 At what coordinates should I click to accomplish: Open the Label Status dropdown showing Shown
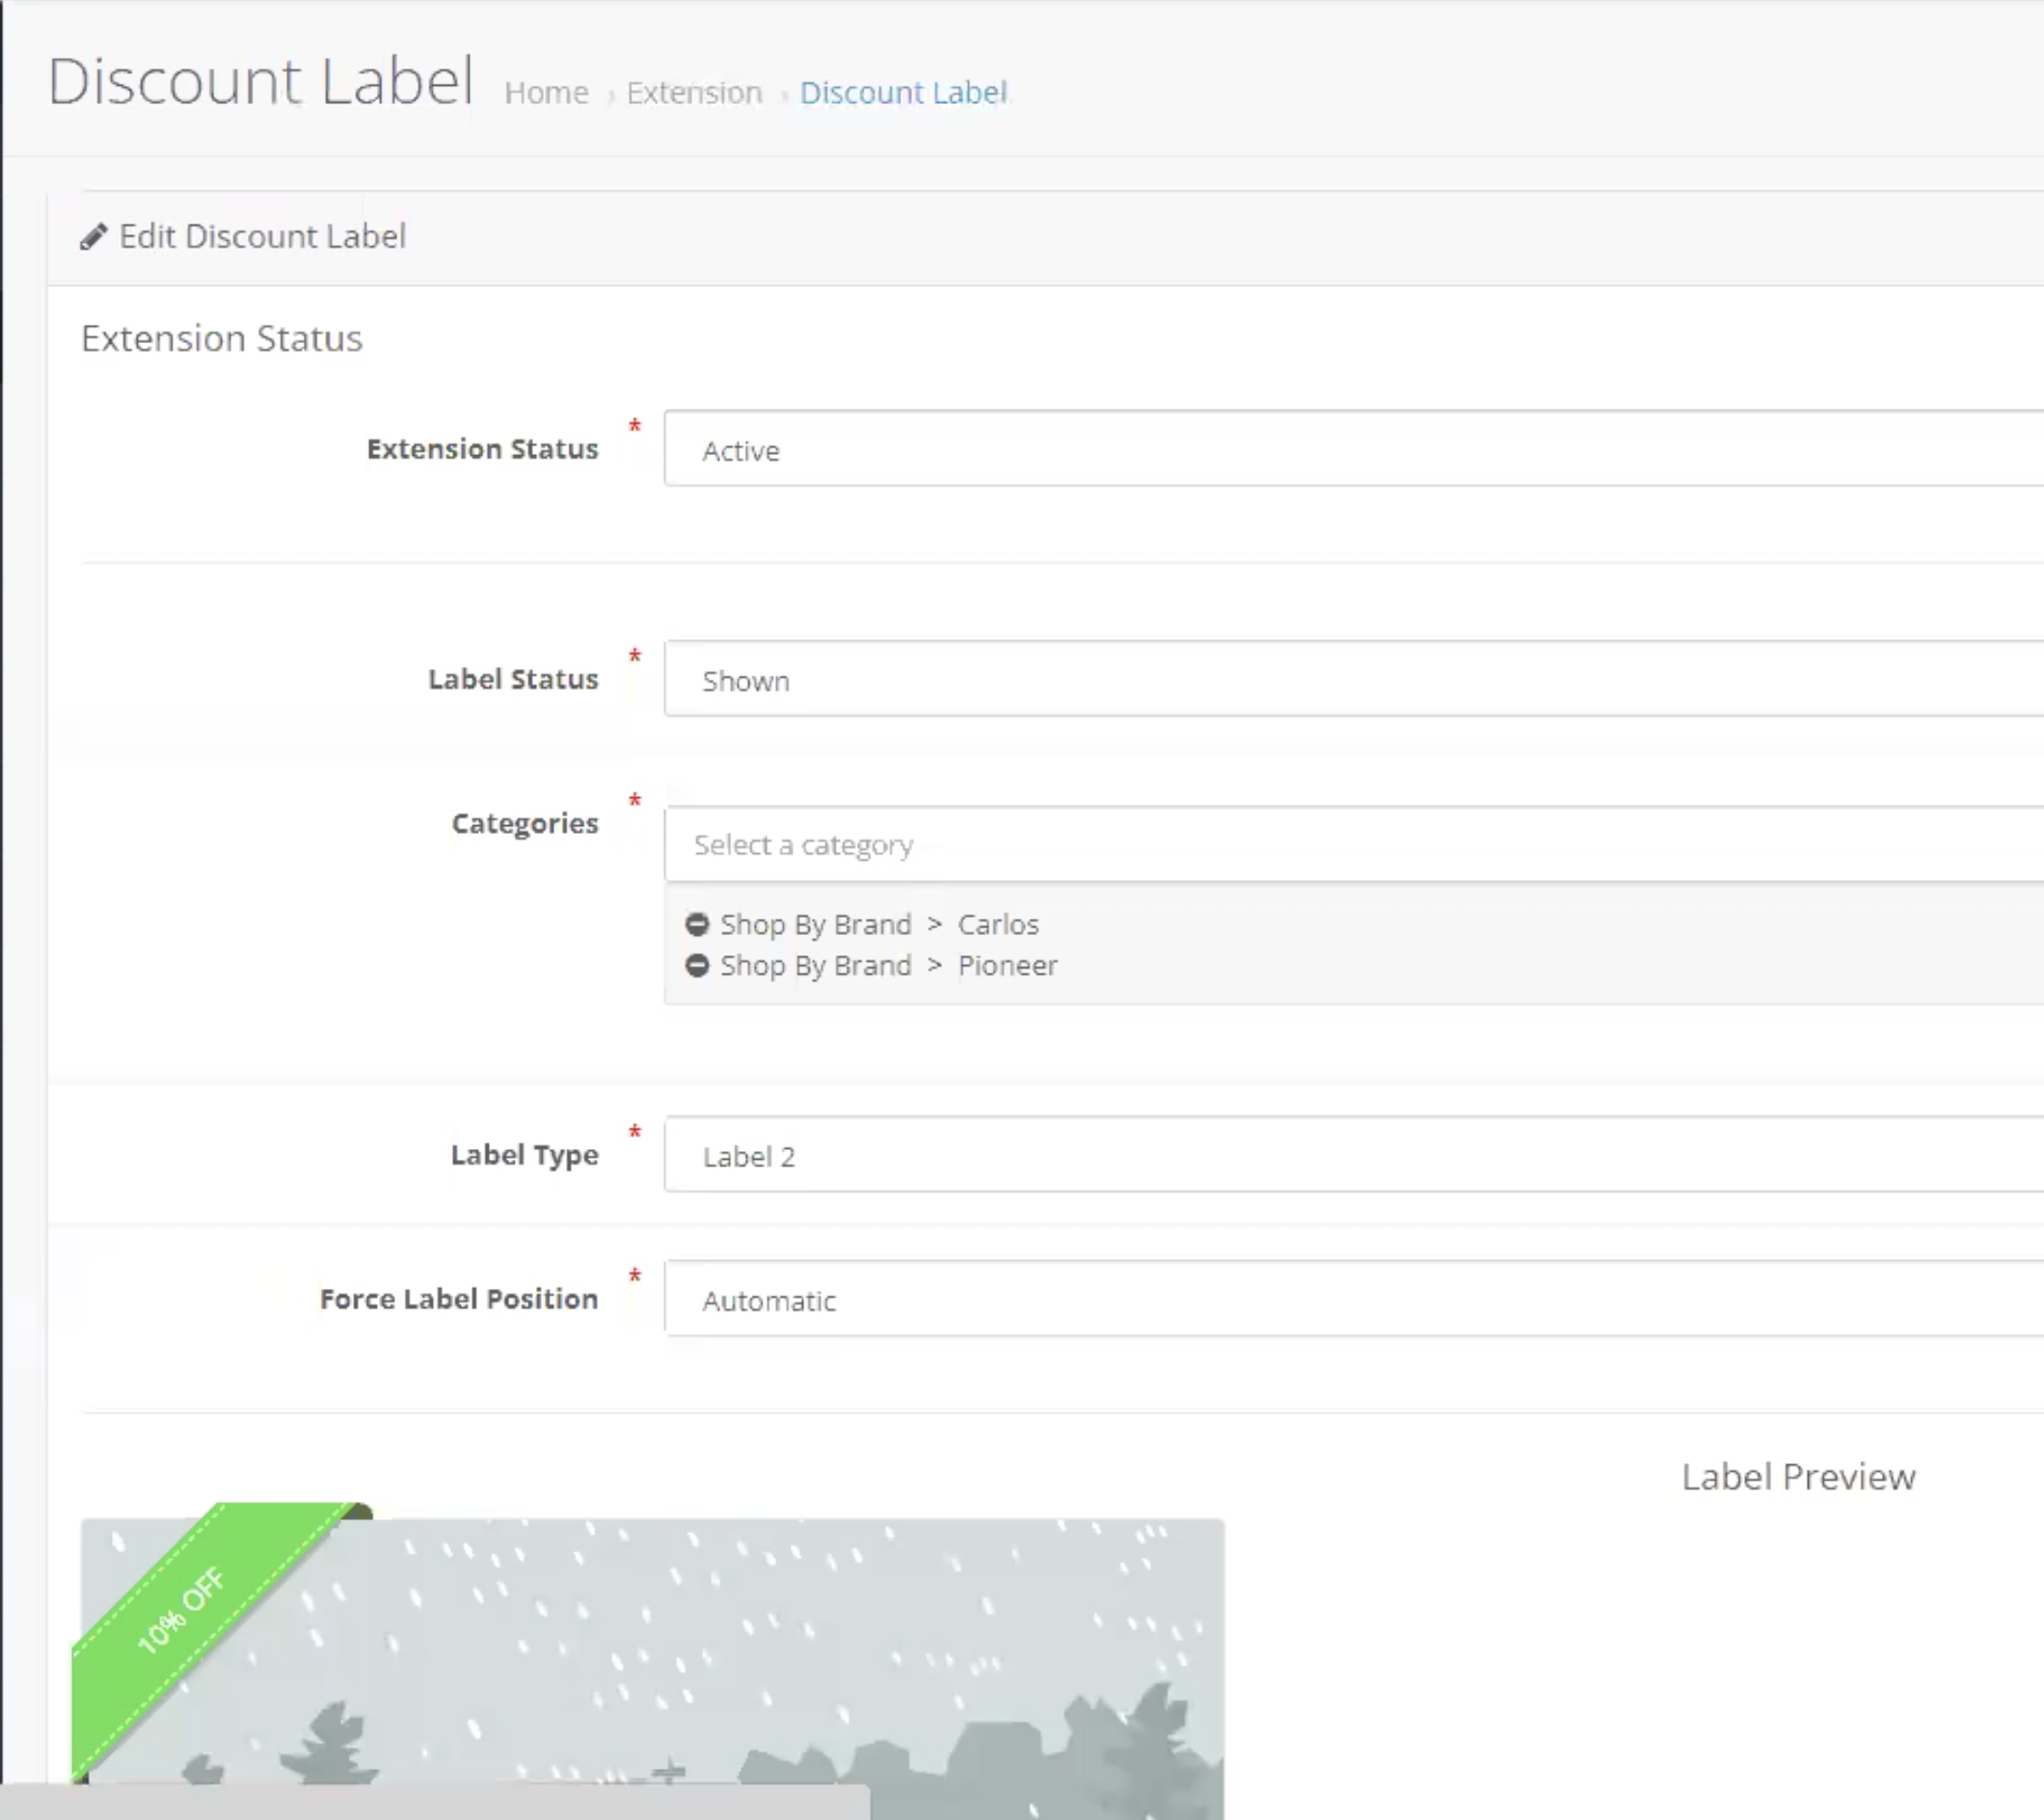(1354, 679)
